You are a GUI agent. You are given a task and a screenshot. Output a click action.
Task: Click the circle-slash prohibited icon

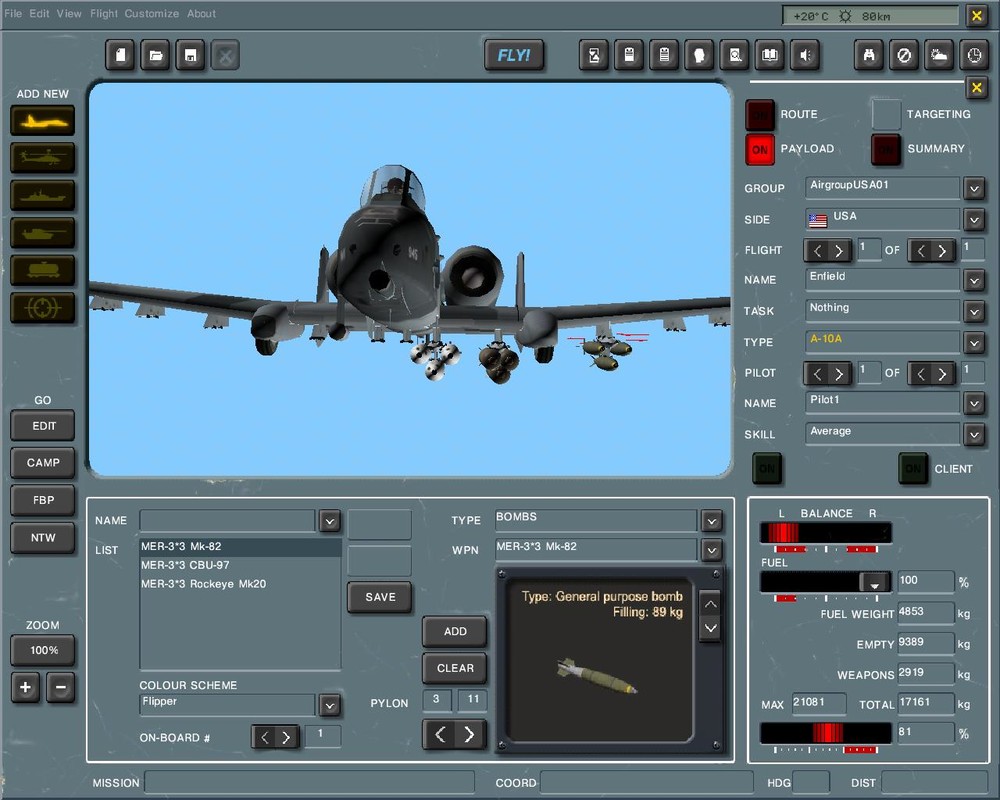(x=904, y=56)
